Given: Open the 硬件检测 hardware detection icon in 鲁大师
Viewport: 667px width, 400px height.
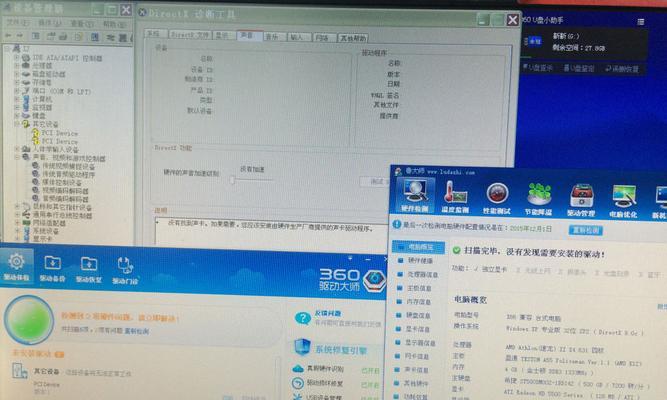Looking at the screenshot, I should point(415,195).
